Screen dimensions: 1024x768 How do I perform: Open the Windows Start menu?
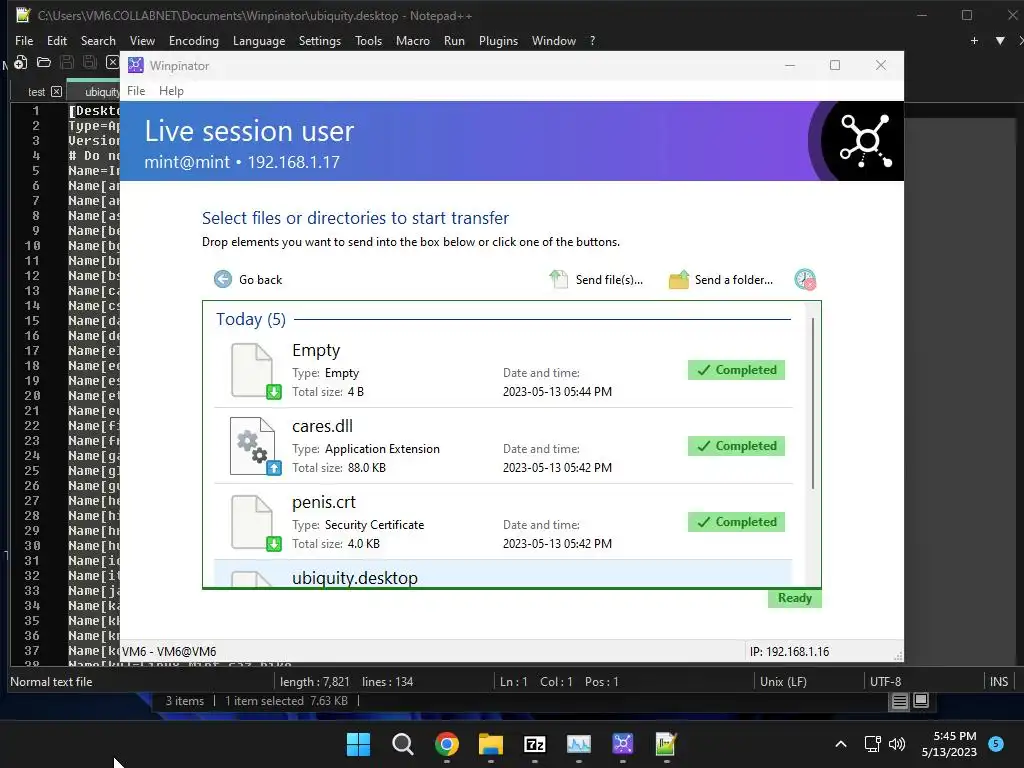[358, 744]
